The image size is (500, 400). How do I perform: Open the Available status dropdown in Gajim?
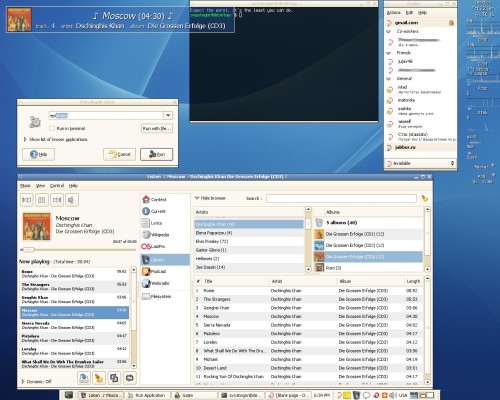pos(420,163)
